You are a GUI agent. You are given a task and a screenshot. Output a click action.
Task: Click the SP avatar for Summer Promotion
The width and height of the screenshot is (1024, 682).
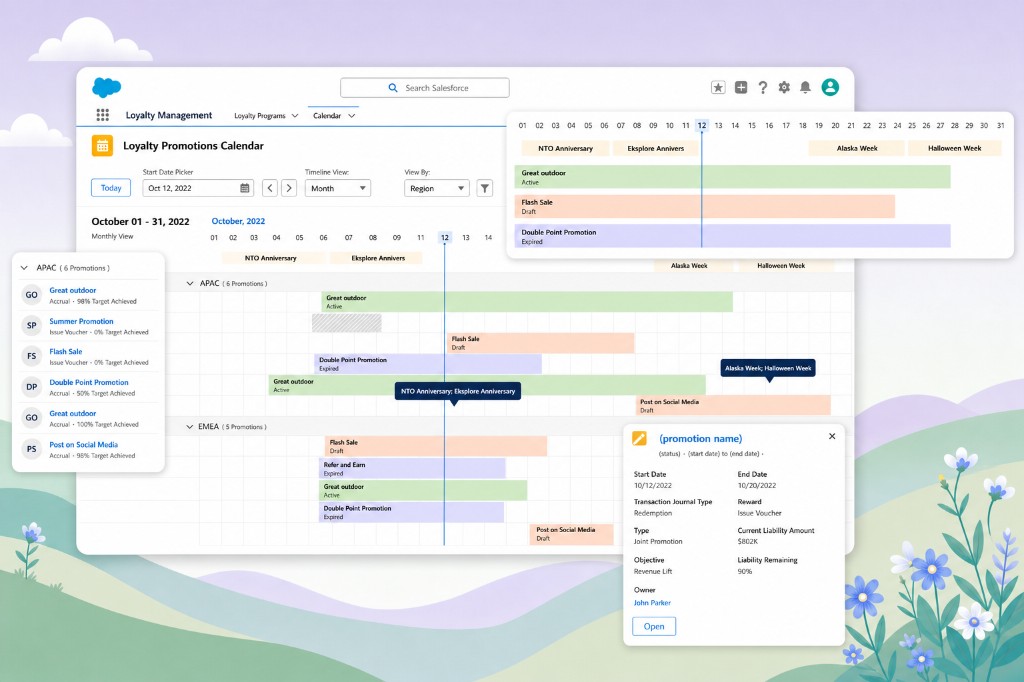coord(31,325)
